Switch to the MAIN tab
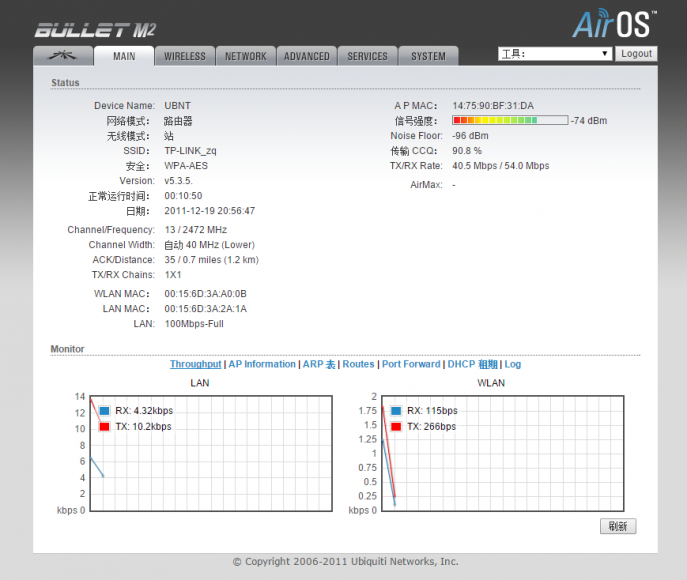Image resolution: width=687 pixels, height=580 pixels. coord(124,56)
